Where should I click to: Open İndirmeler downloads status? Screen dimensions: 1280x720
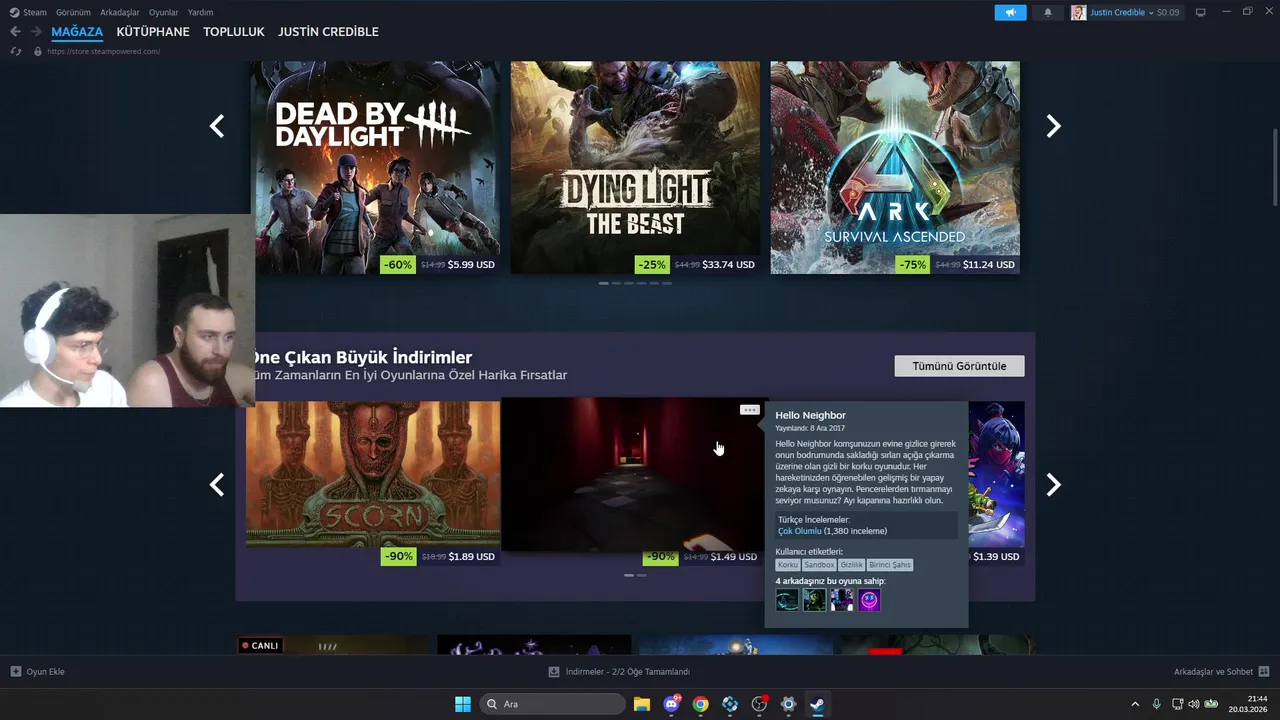627,672
